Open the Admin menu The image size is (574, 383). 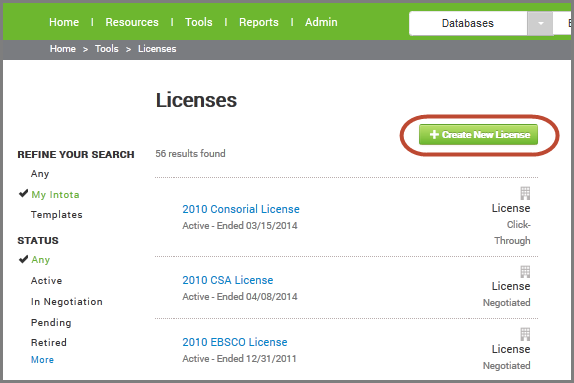coord(321,22)
